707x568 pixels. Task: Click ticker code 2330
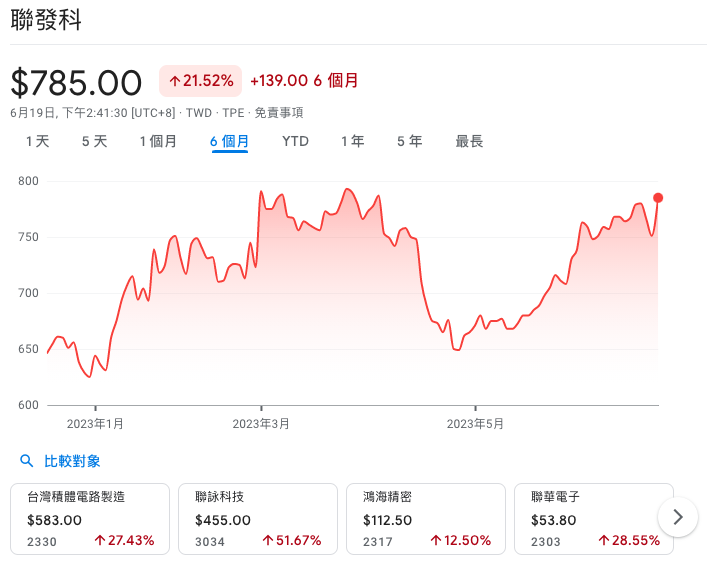click(42, 541)
